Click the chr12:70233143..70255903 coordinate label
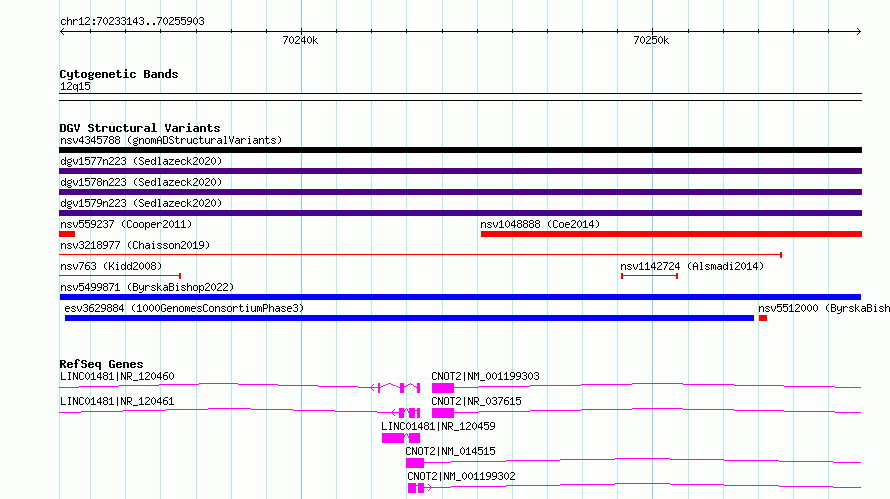The height and width of the screenshot is (499, 890). (132, 22)
